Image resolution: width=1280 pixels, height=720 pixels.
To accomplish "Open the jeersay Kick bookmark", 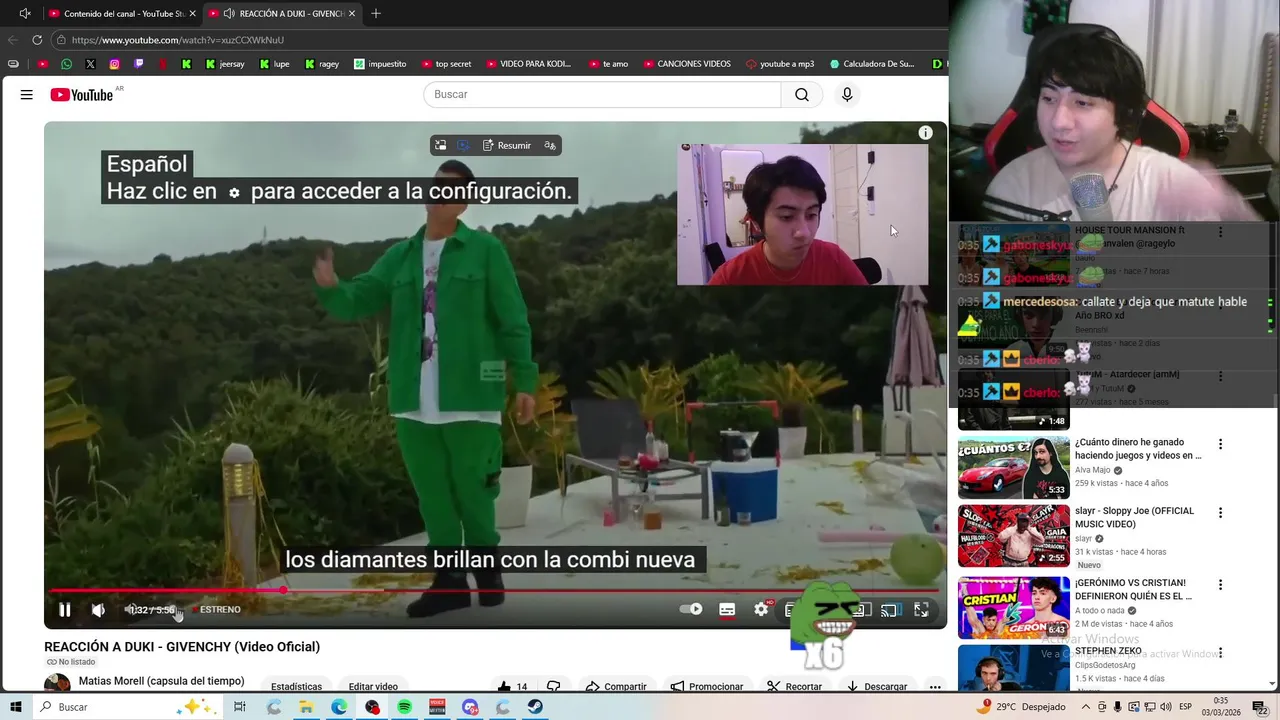I will point(225,64).
